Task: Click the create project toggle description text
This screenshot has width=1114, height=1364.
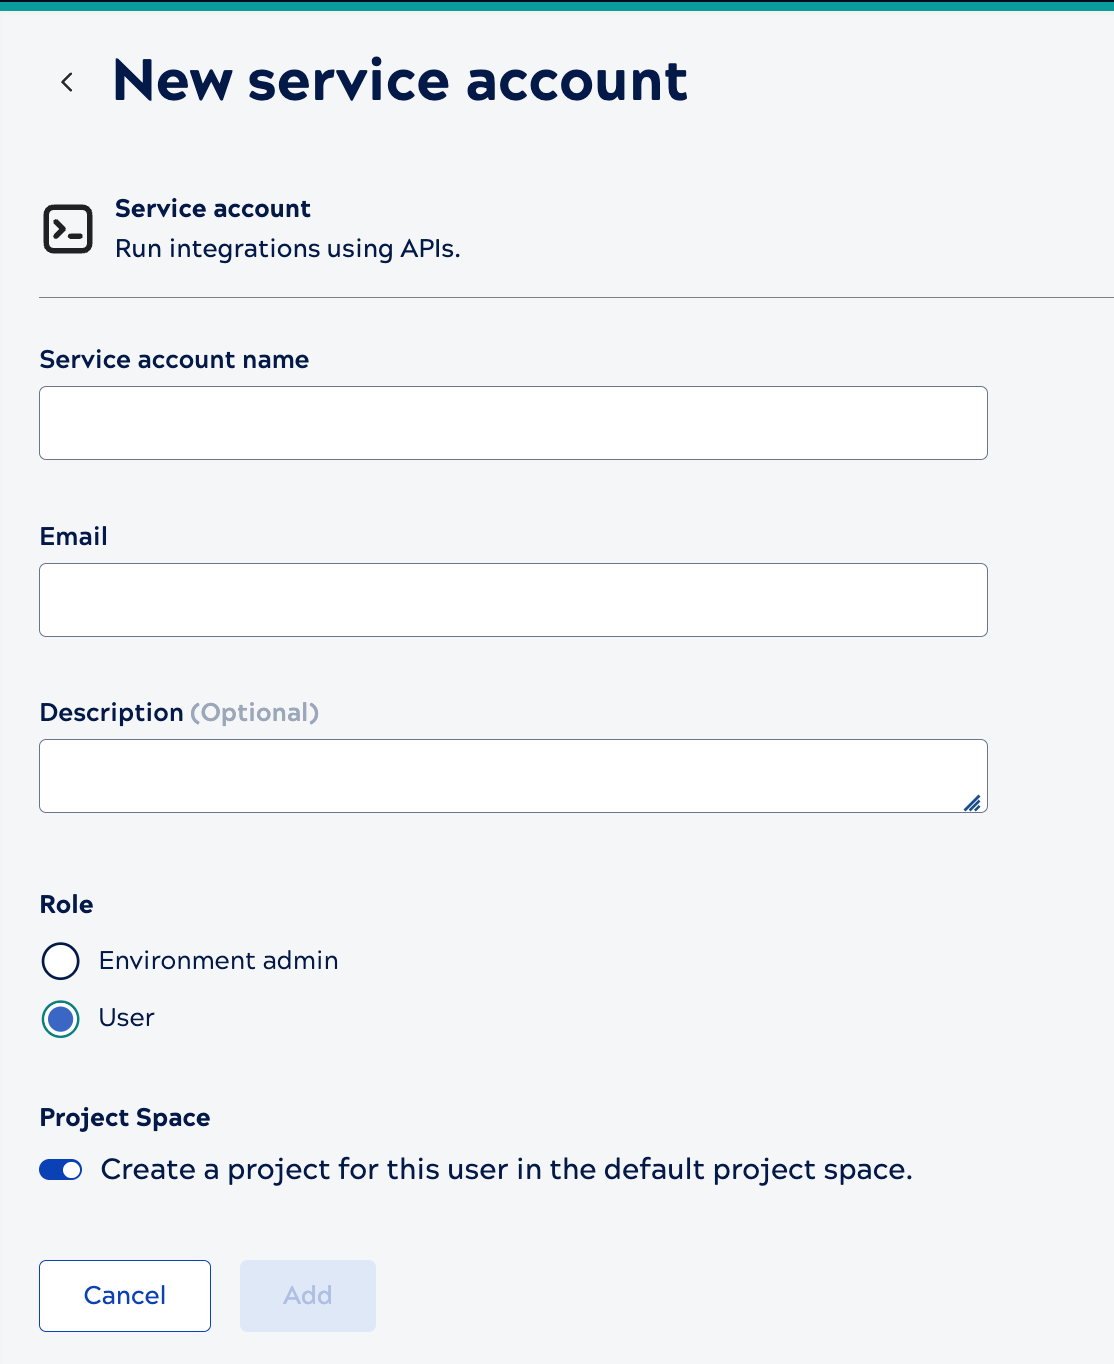Action: (x=506, y=1169)
